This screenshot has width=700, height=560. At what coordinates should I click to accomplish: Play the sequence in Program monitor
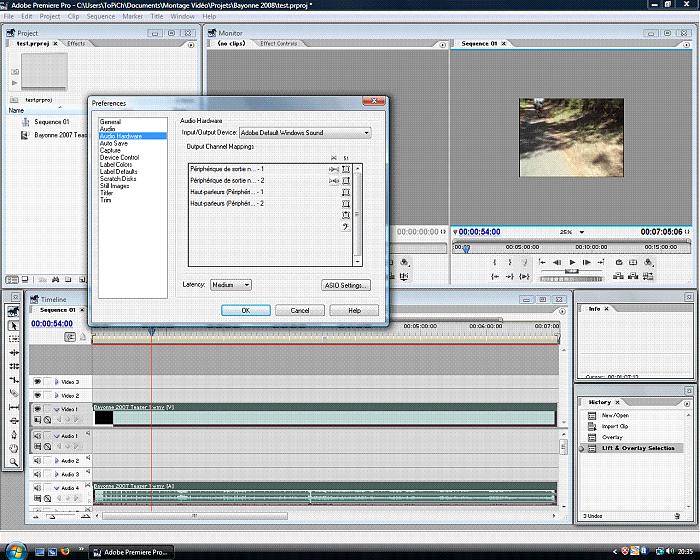coord(572,263)
